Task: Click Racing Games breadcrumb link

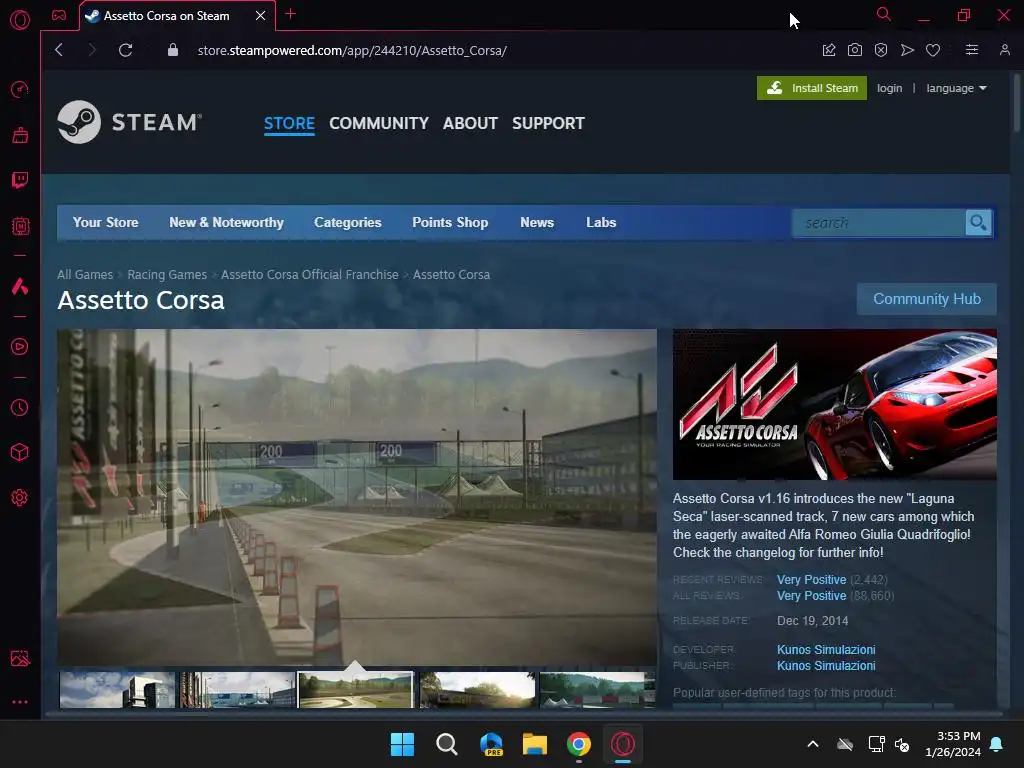Action: coord(167,275)
